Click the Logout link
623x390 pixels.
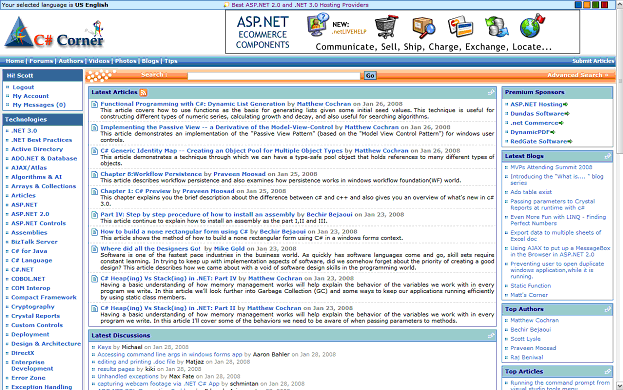tap(23, 87)
